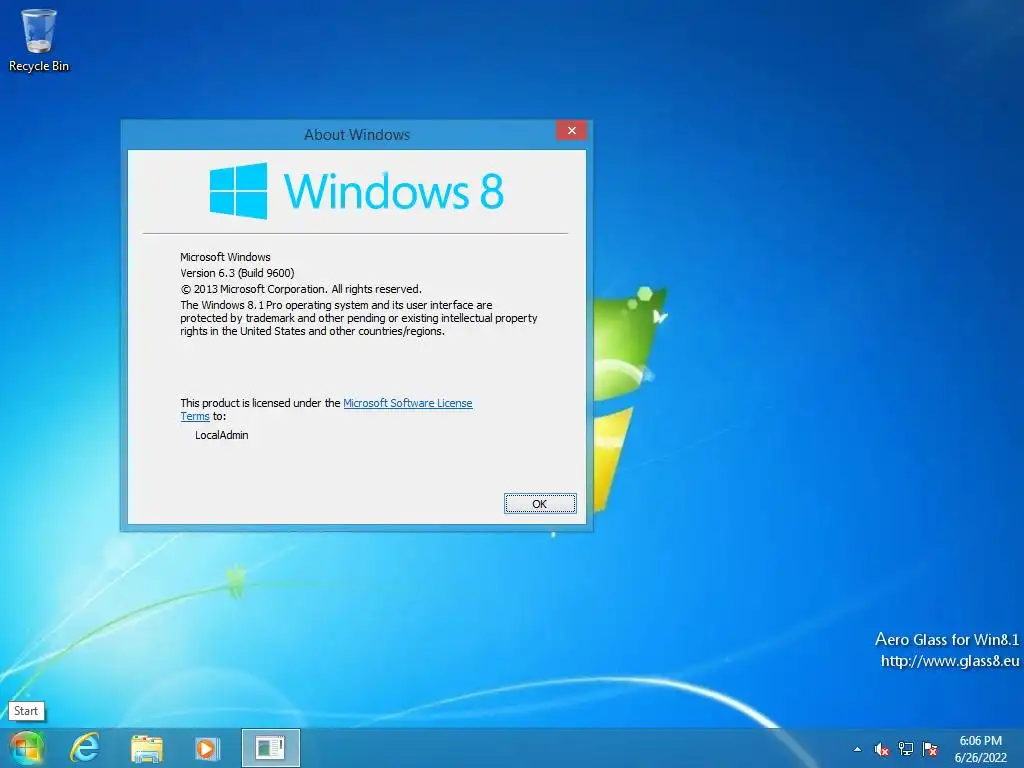This screenshot has width=1024, height=768.
Task: Click the muted volume tray icon
Action: pos(881,749)
